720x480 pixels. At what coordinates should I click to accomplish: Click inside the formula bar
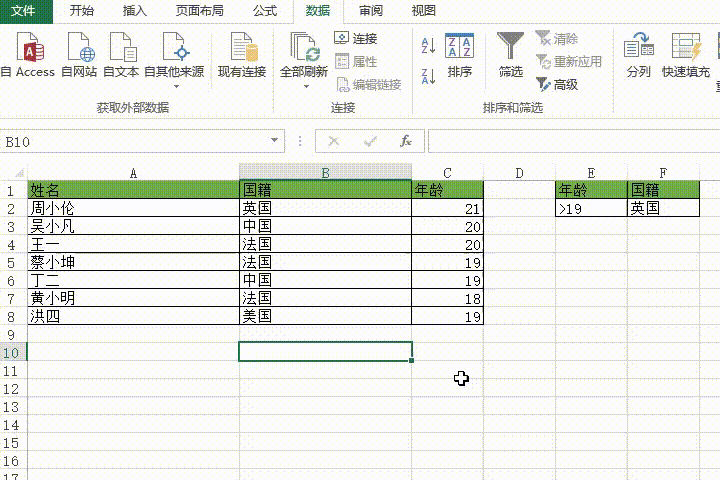pos(574,141)
